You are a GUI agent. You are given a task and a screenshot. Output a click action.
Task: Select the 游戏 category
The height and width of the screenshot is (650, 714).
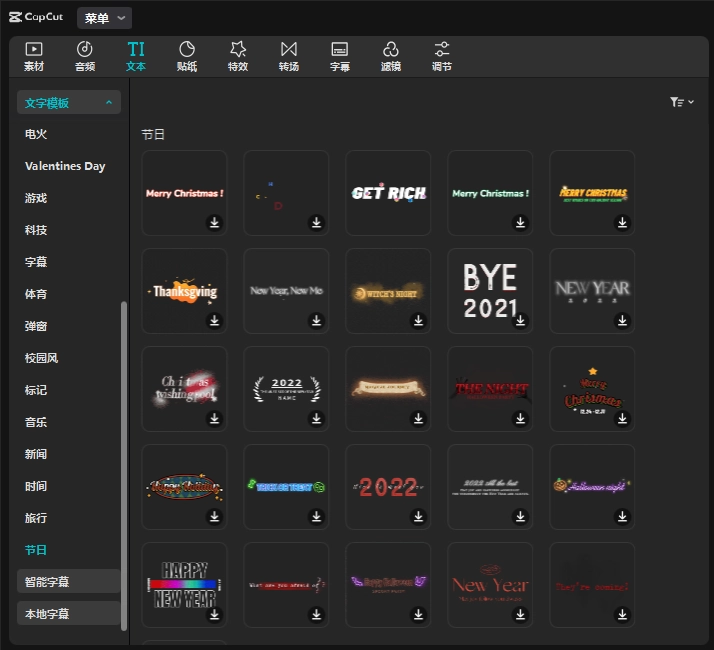click(x=36, y=198)
